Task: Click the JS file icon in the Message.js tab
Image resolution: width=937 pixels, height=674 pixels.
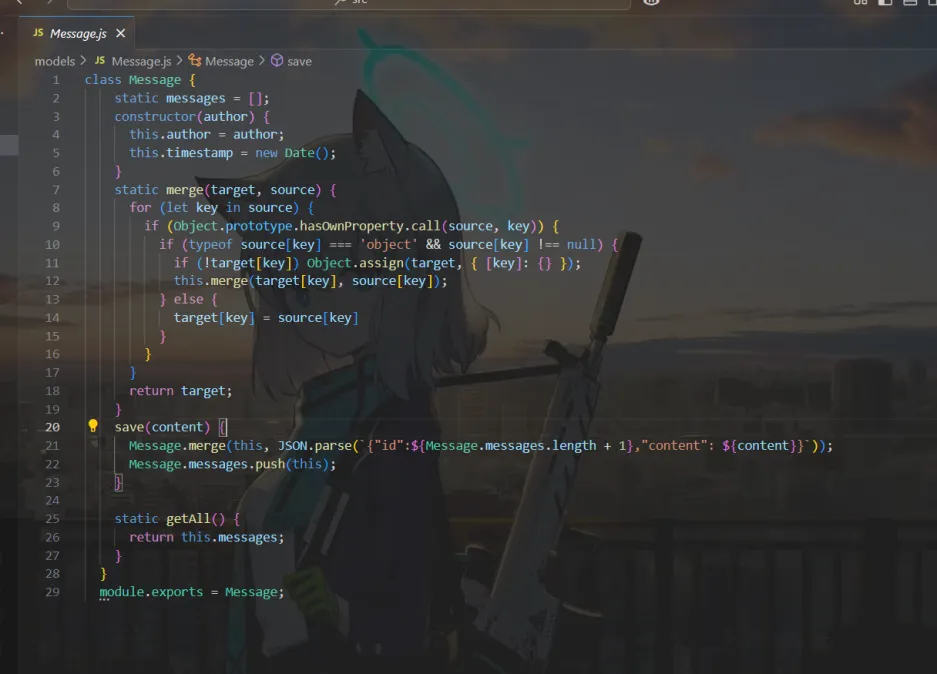Action: pyautogui.click(x=38, y=33)
